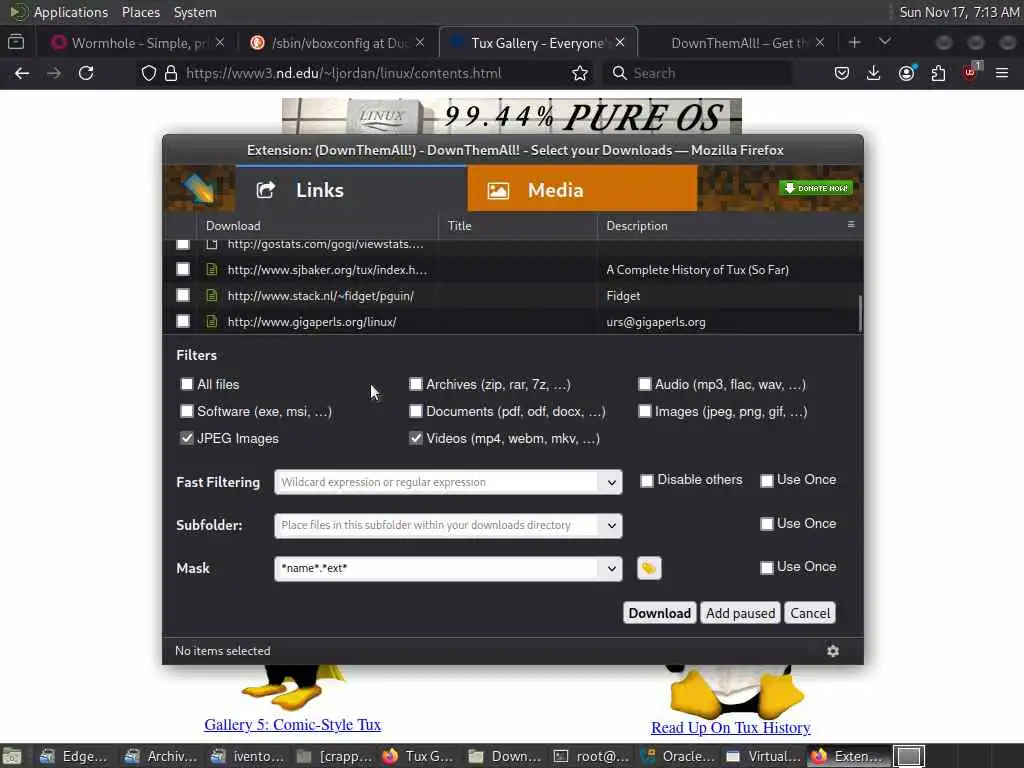Enable Archives filter checkbox
The height and width of the screenshot is (768, 1024).
click(x=415, y=384)
